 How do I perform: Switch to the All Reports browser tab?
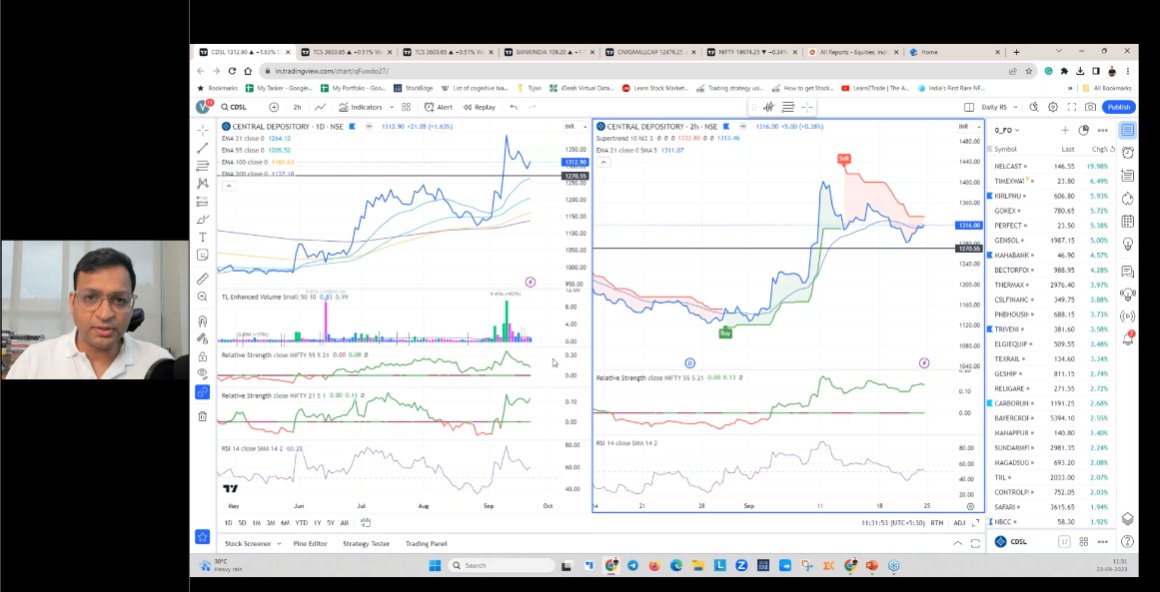(x=852, y=53)
